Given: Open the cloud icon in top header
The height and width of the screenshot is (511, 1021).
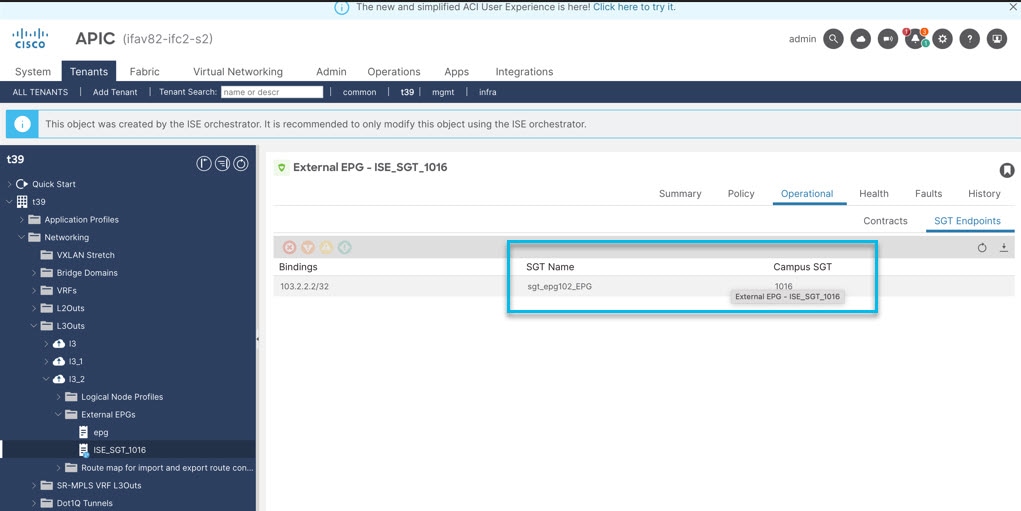Looking at the screenshot, I should coord(861,39).
